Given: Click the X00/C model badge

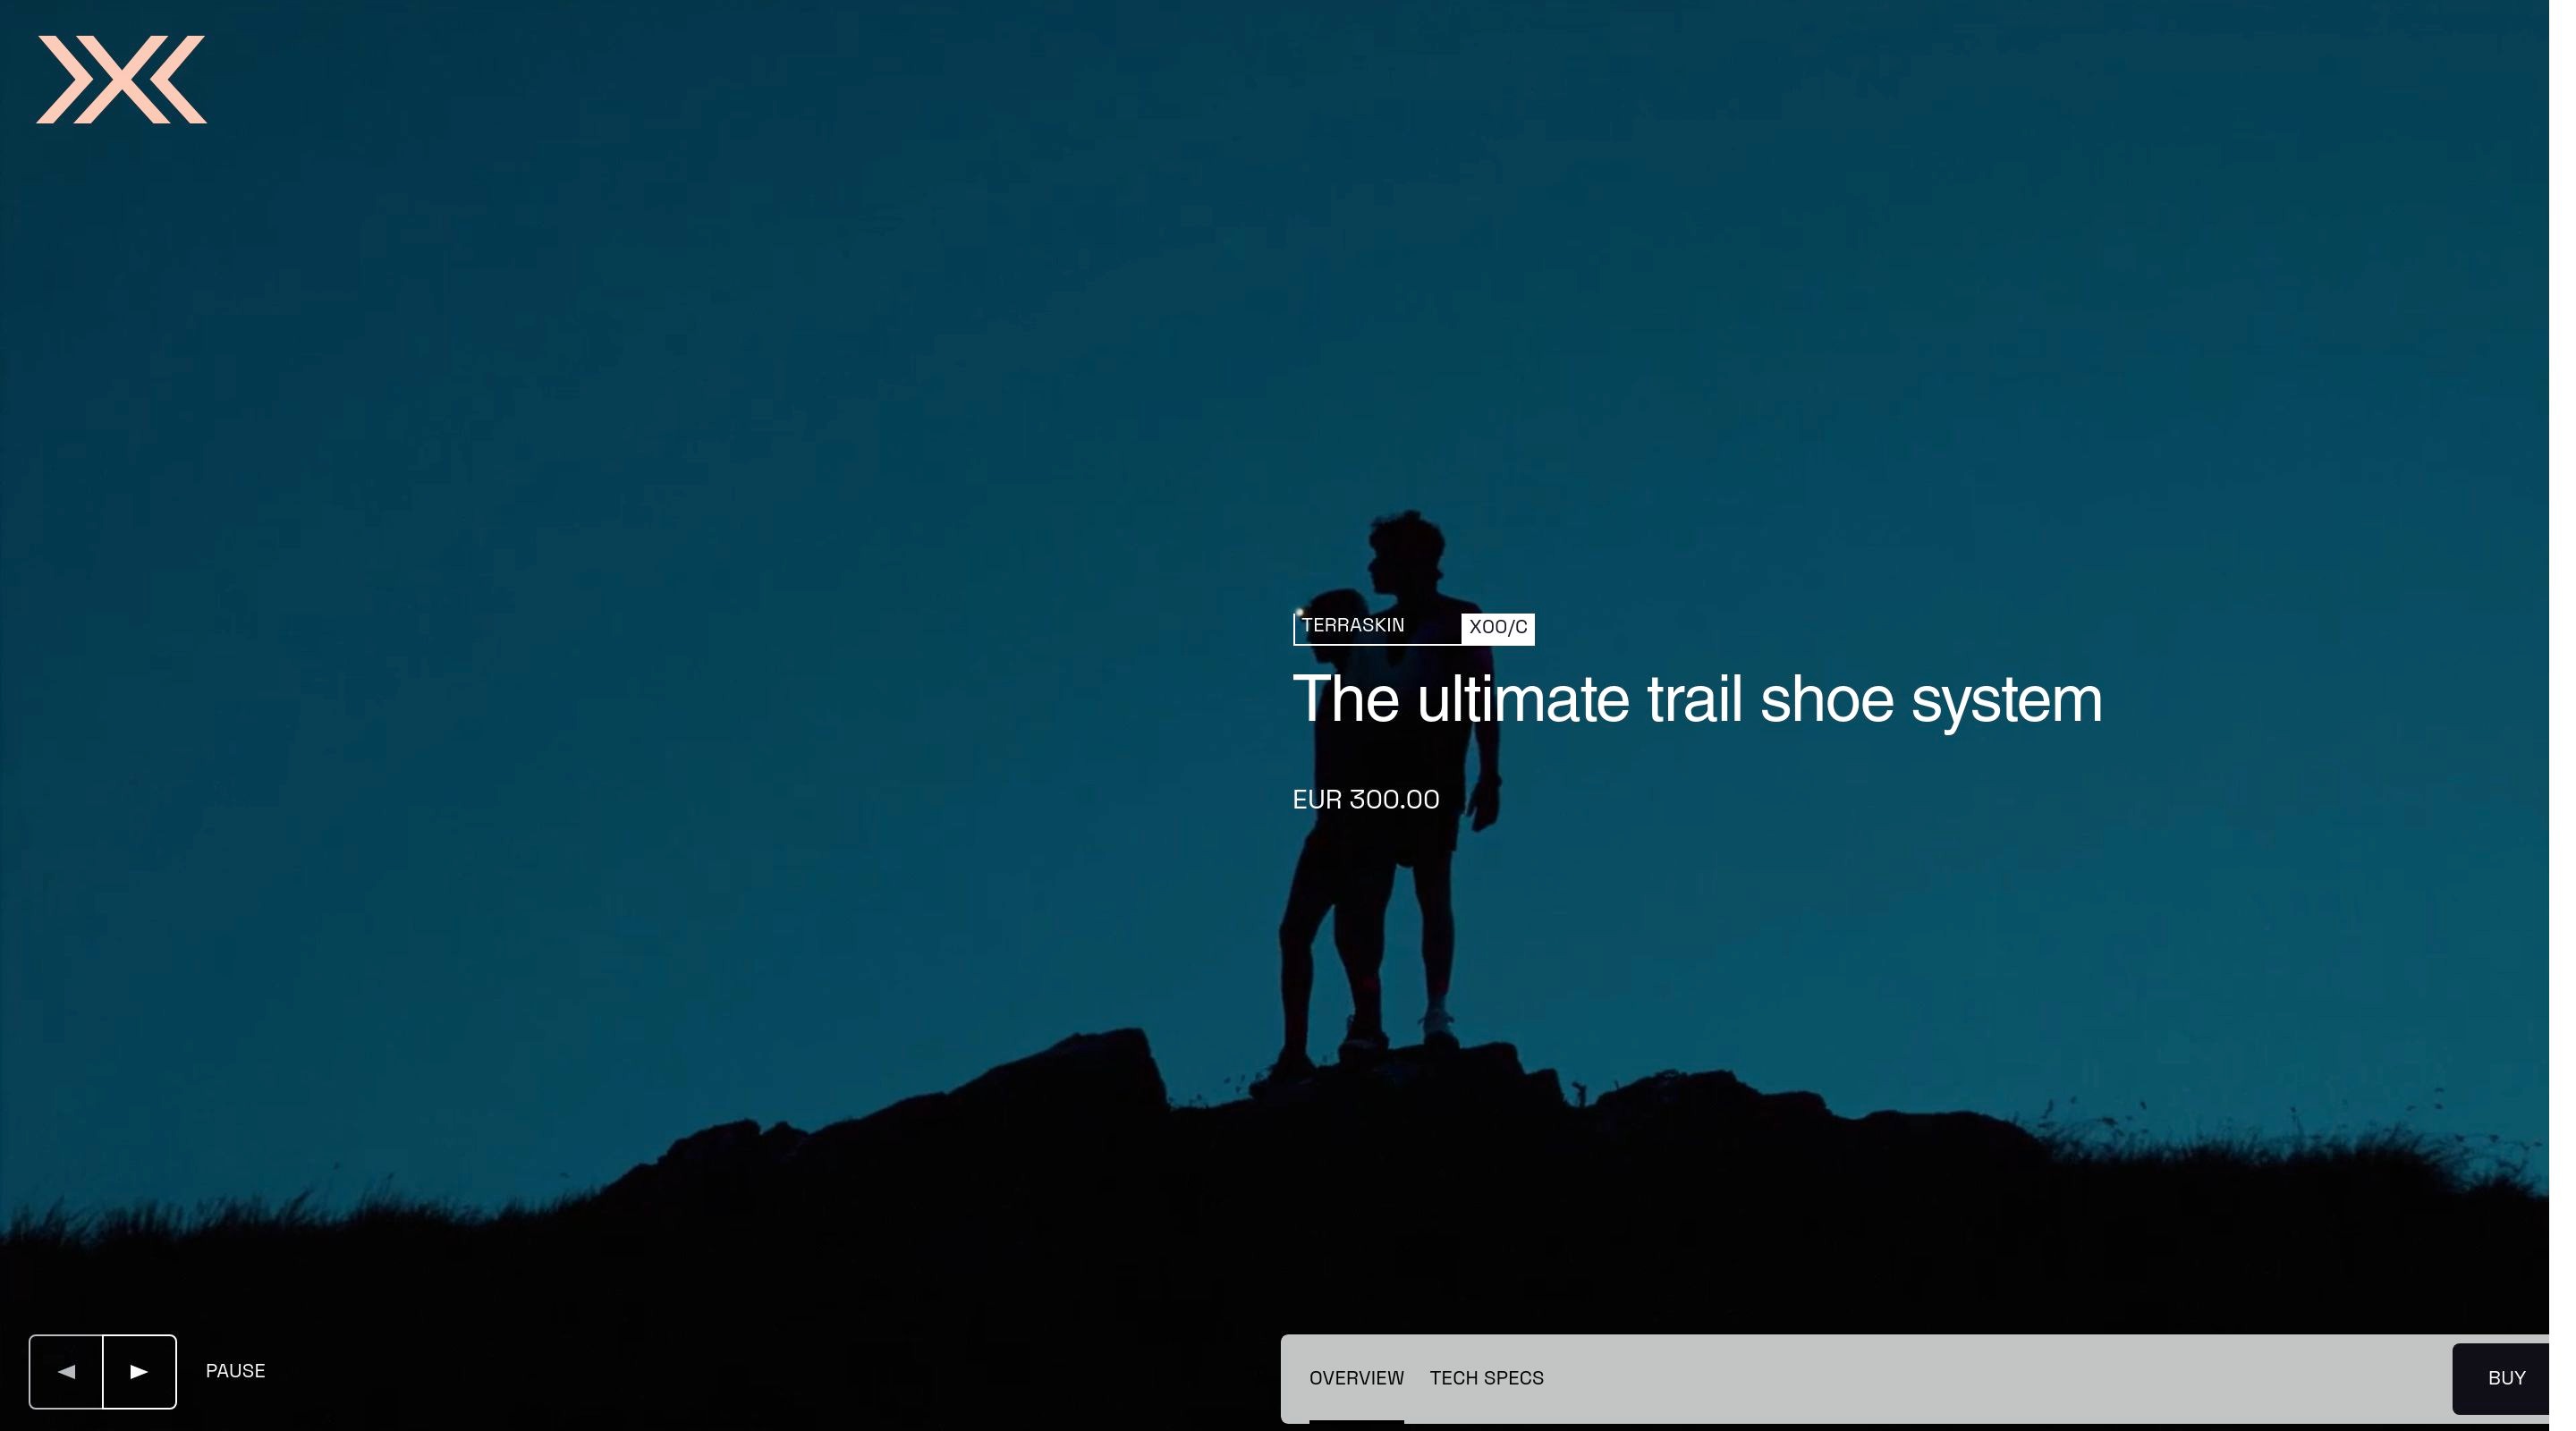Looking at the screenshot, I should (x=1497, y=628).
